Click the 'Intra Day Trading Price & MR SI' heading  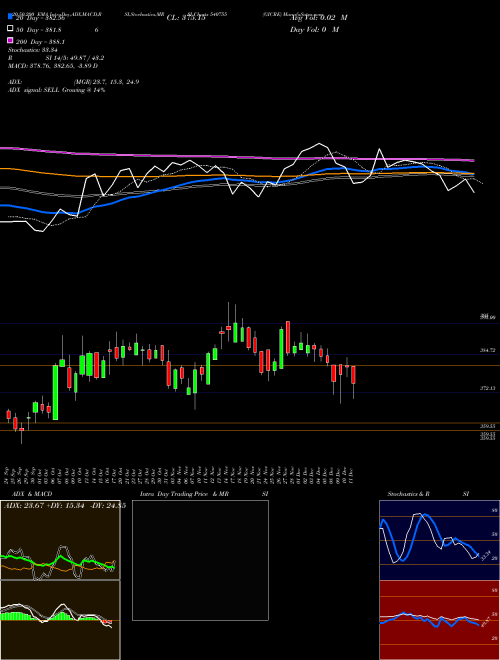point(204,494)
